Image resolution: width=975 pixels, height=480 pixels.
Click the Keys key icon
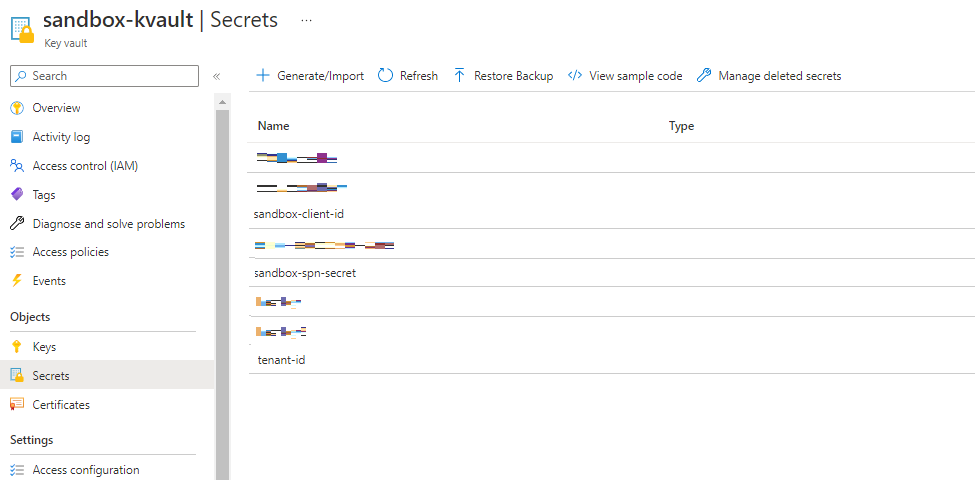(x=17, y=346)
